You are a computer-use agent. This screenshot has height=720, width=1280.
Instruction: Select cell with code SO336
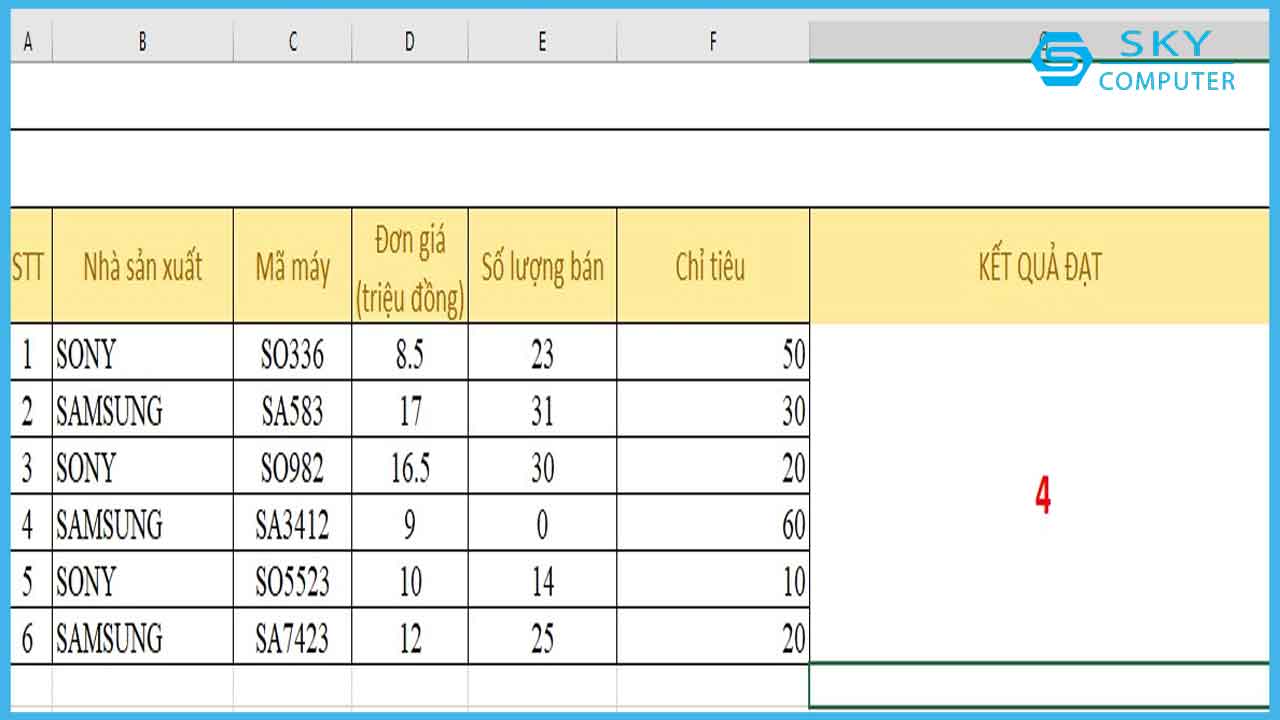(293, 352)
